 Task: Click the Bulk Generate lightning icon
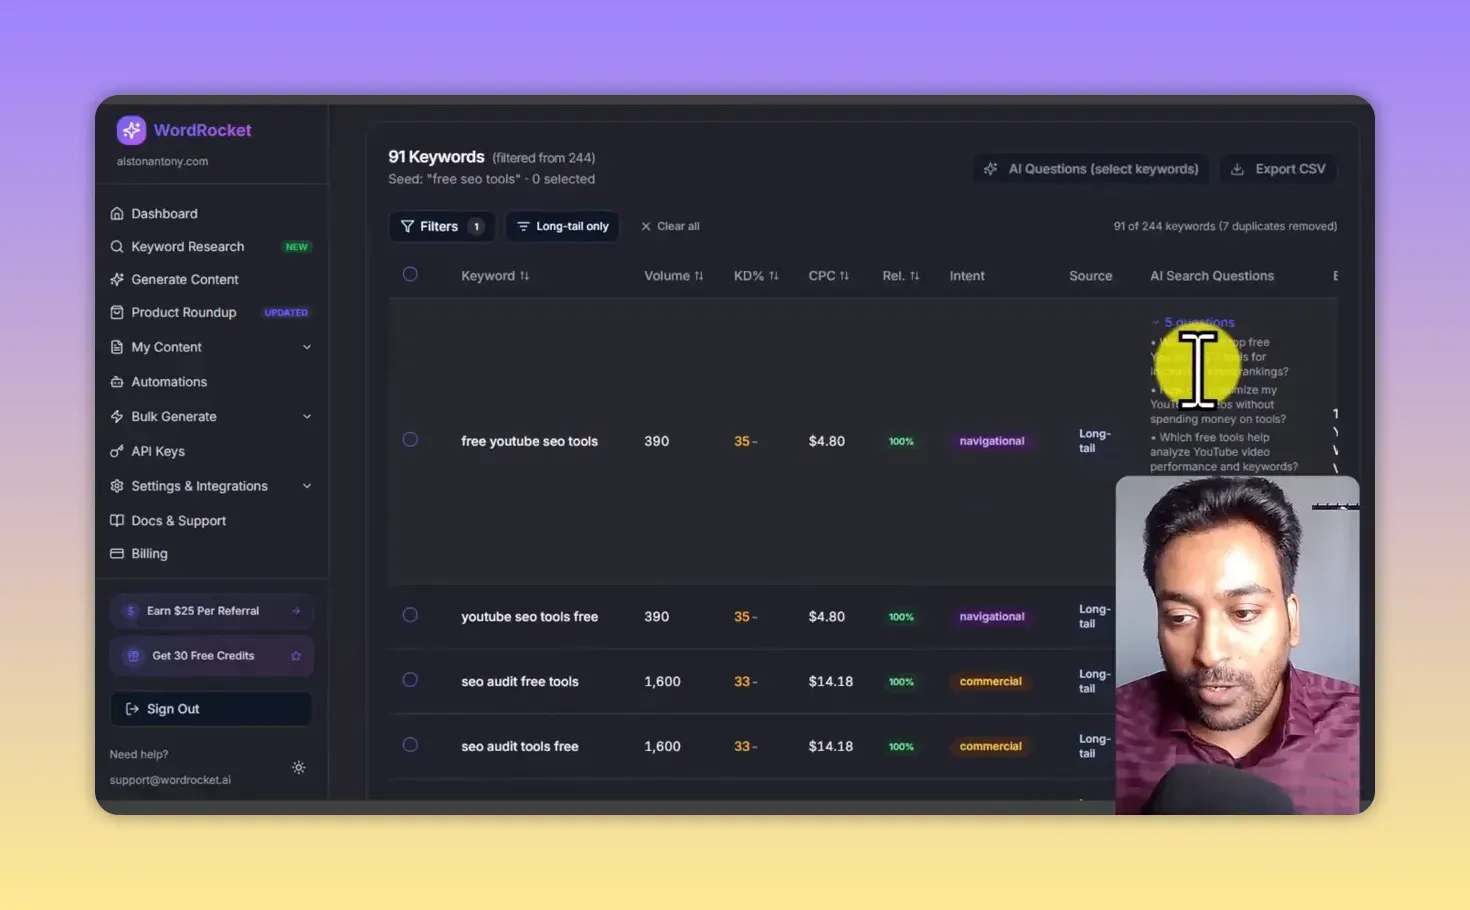pyautogui.click(x=117, y=416)
